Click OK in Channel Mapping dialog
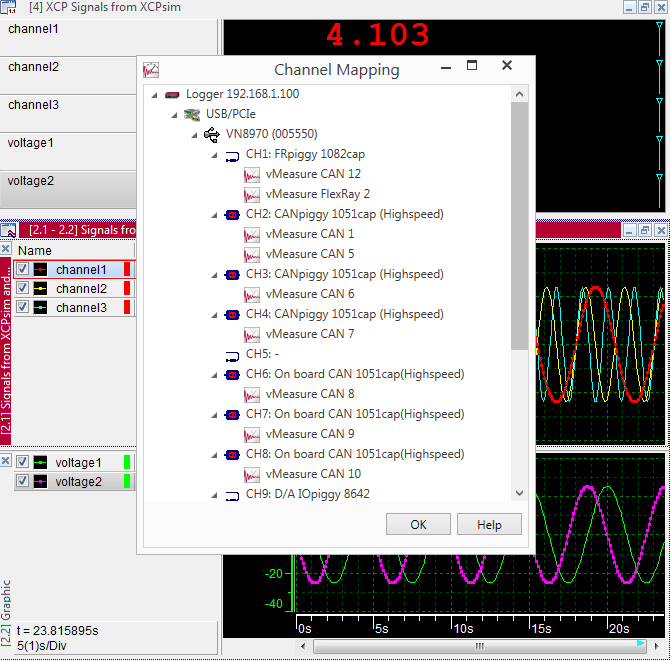The height and width of the screenshot is (660, 670). tap(418, 524)
